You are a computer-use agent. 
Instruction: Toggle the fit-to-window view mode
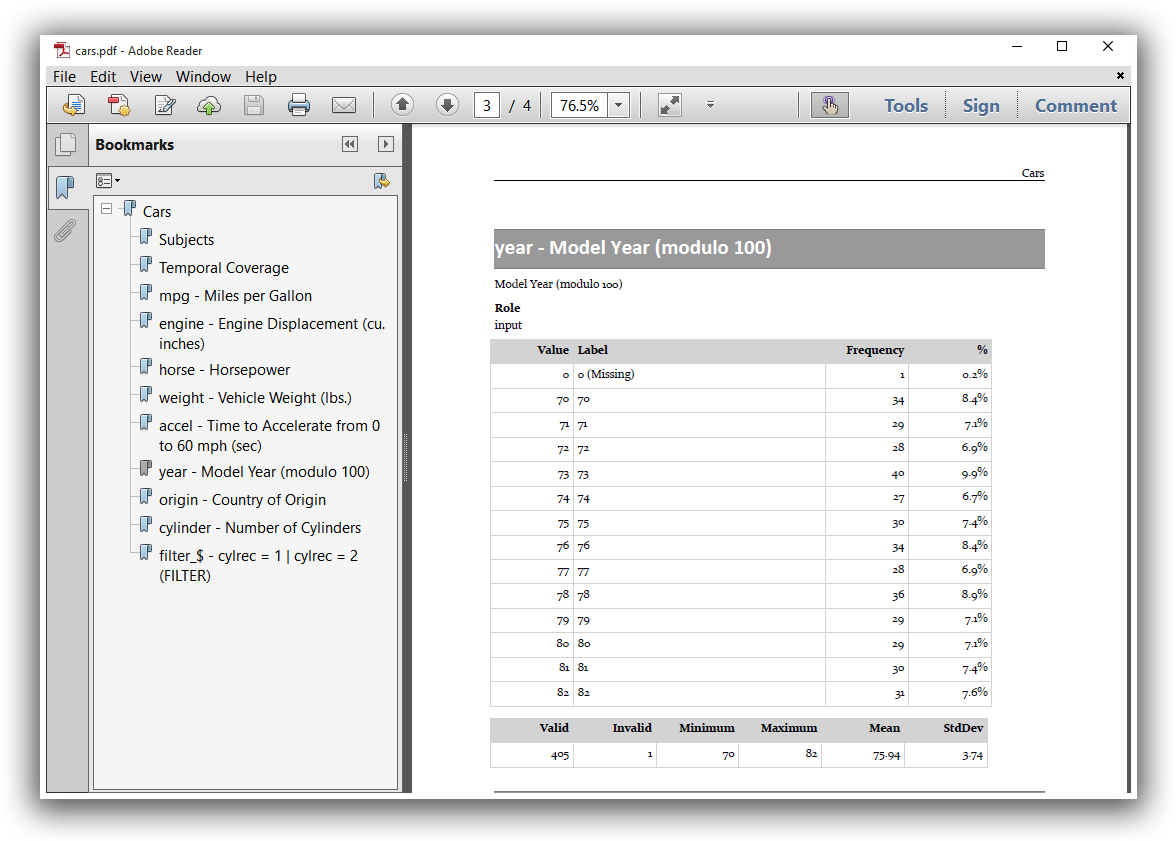point(669,104)
